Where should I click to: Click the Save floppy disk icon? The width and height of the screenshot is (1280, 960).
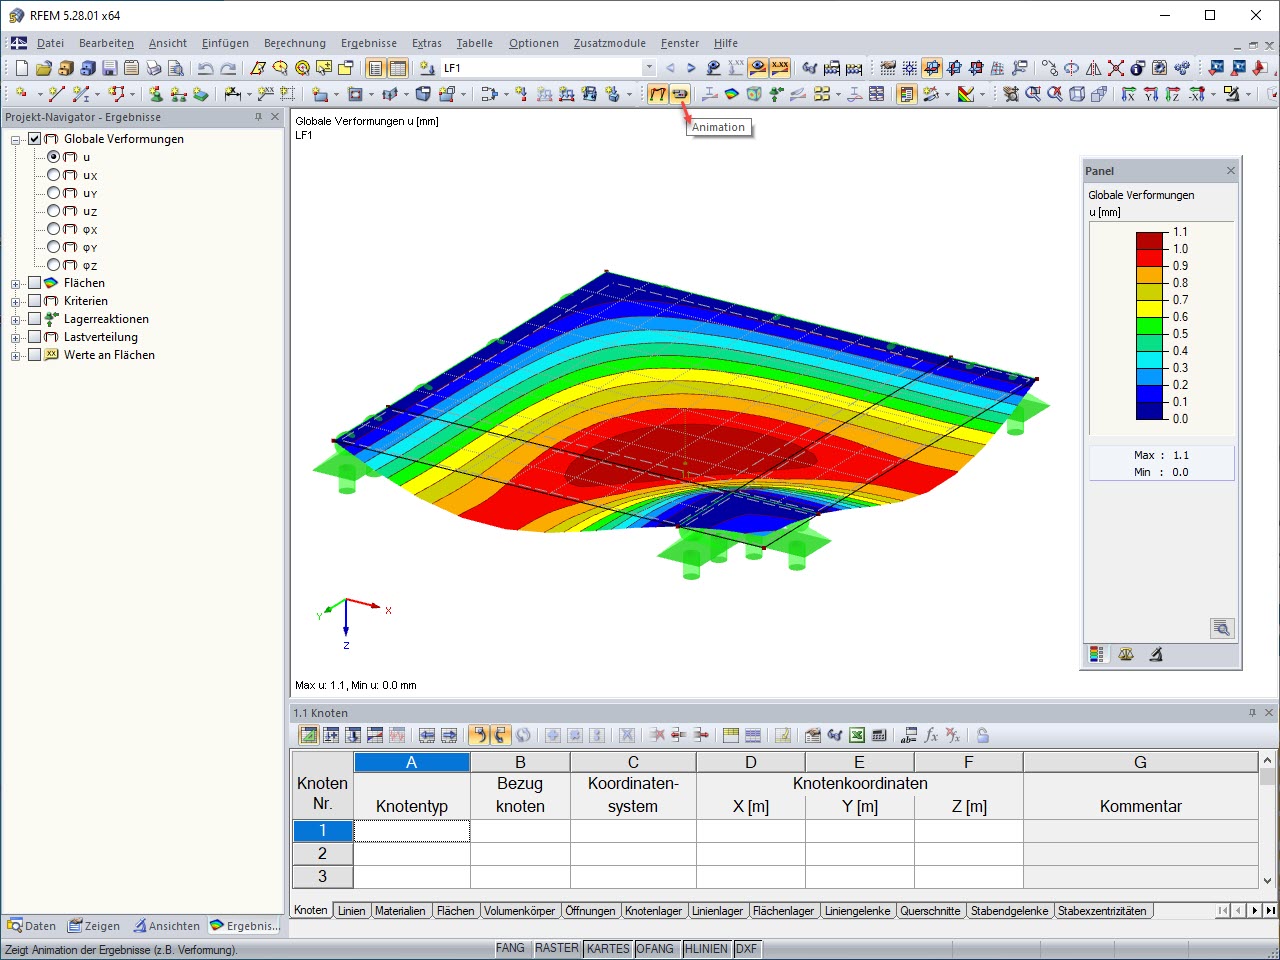[109, 68]
